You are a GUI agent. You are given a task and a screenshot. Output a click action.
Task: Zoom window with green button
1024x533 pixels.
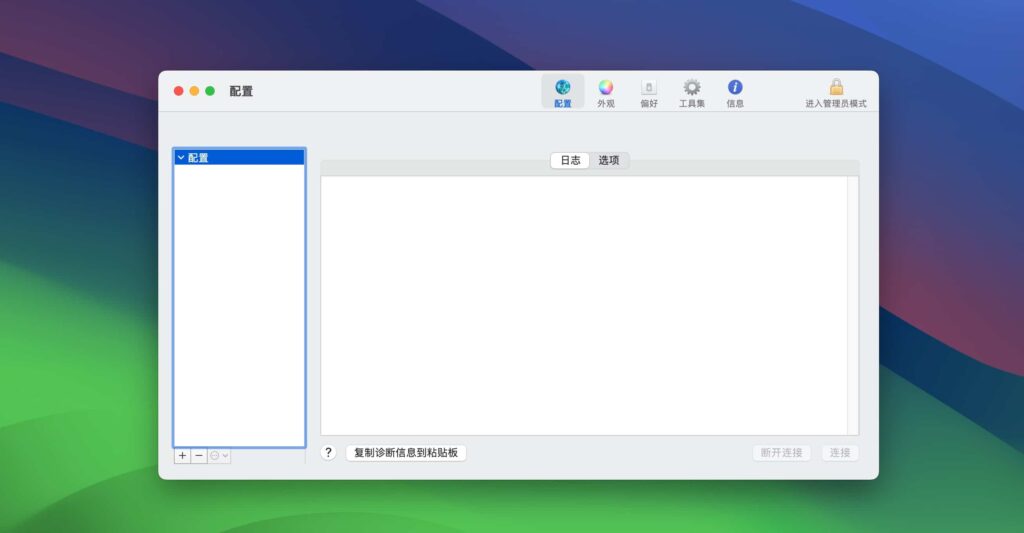click(210, 91)
